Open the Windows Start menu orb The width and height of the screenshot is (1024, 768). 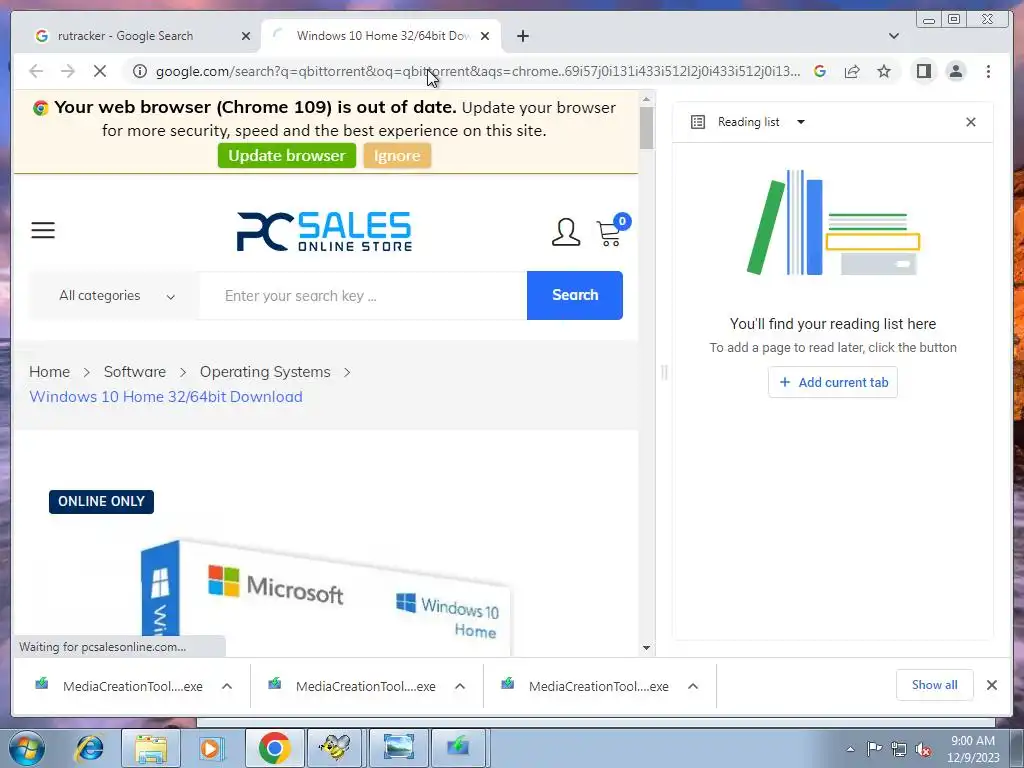(26, 748)
